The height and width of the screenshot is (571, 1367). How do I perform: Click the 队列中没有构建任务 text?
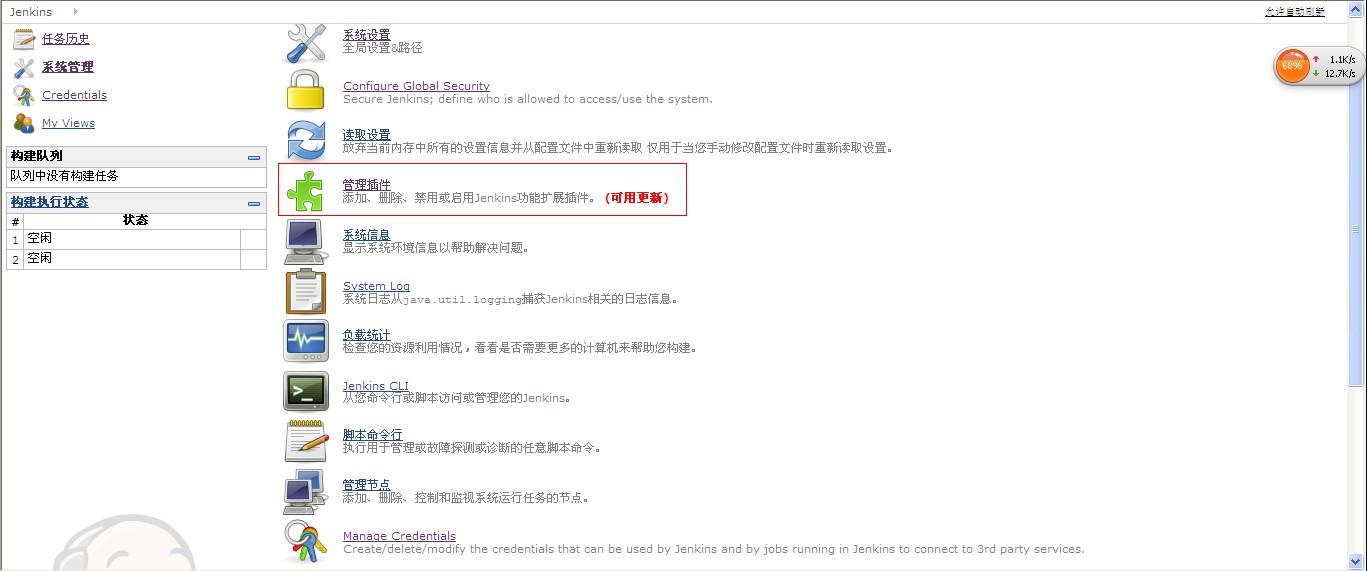pyautogui.click(x=64, y=176)
